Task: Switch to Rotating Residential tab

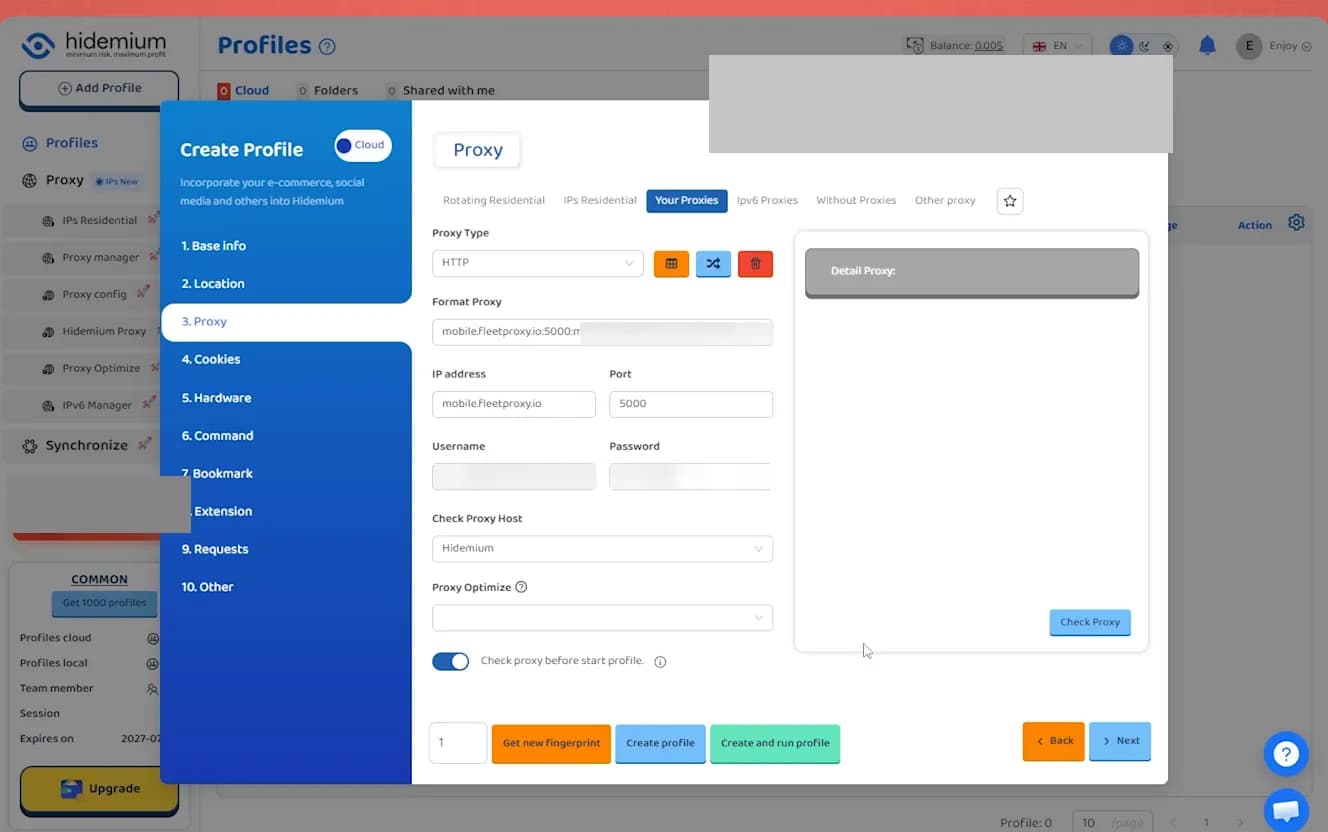Action: pos(494,201)
